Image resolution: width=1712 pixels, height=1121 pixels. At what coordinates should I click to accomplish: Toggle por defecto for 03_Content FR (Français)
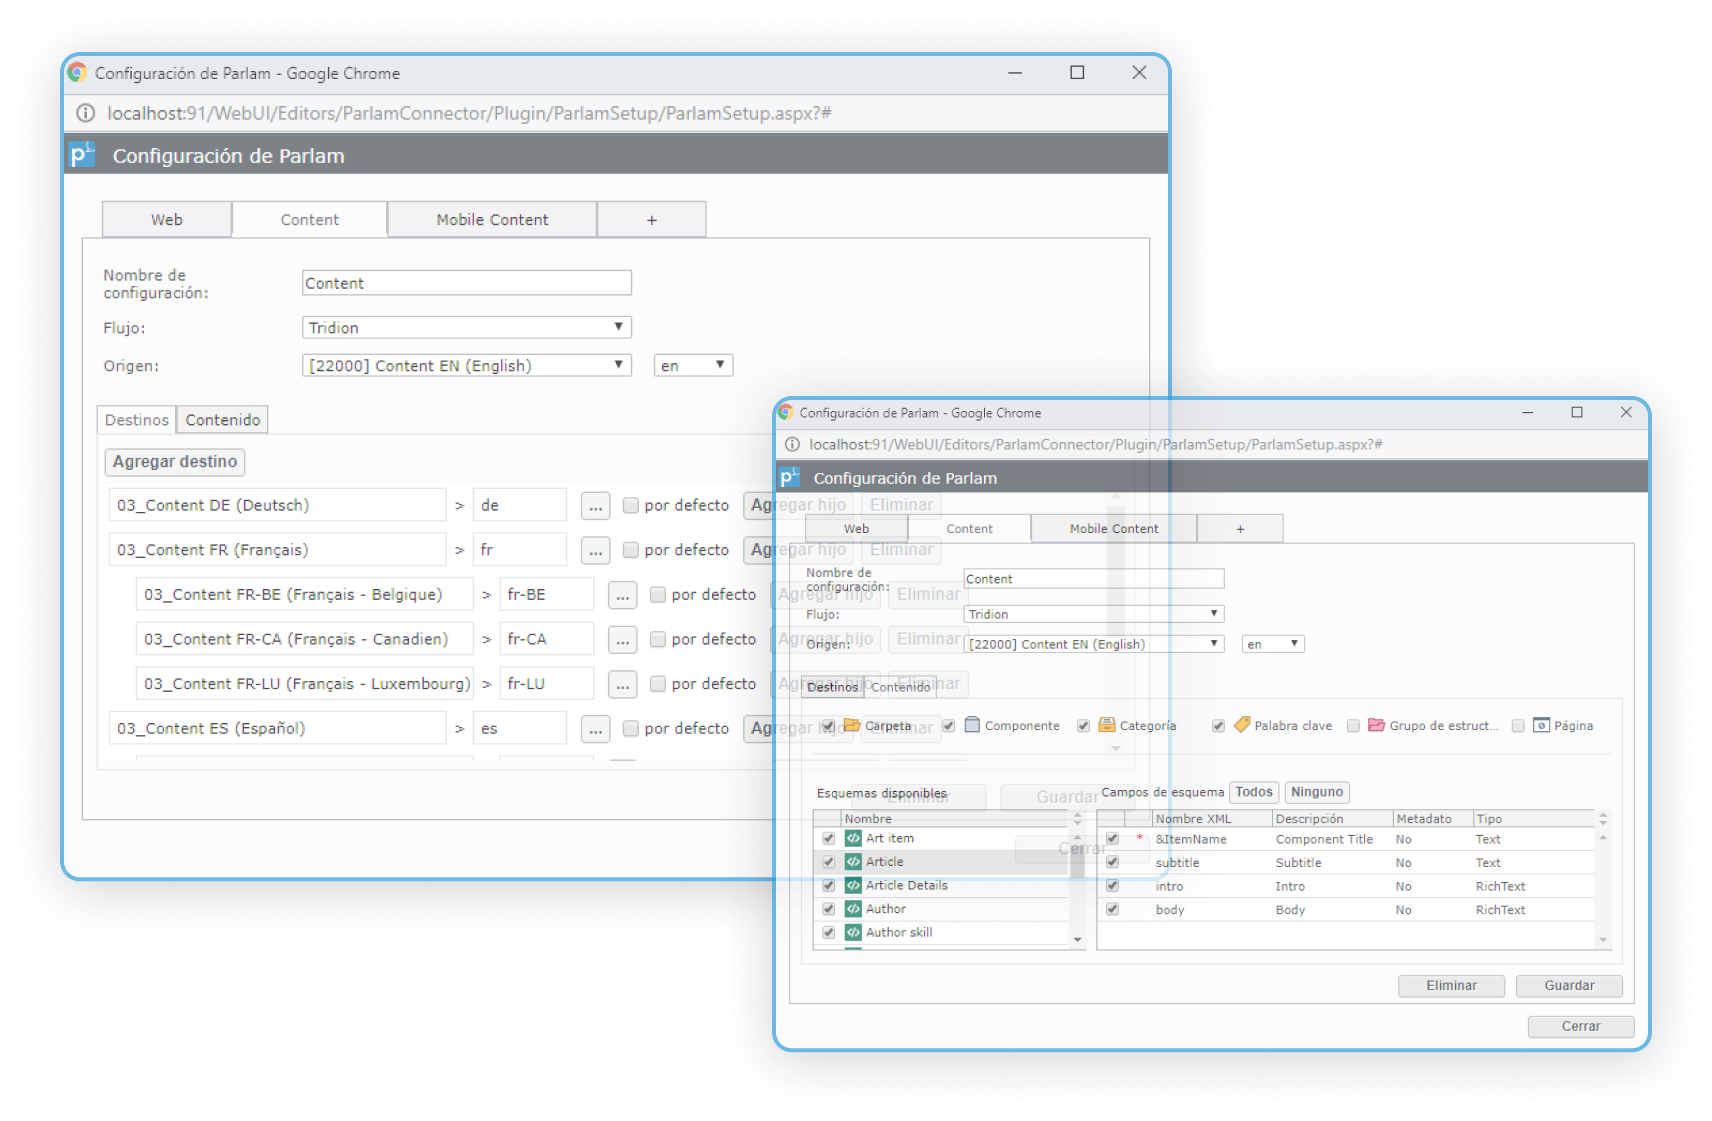pos(631,550)
